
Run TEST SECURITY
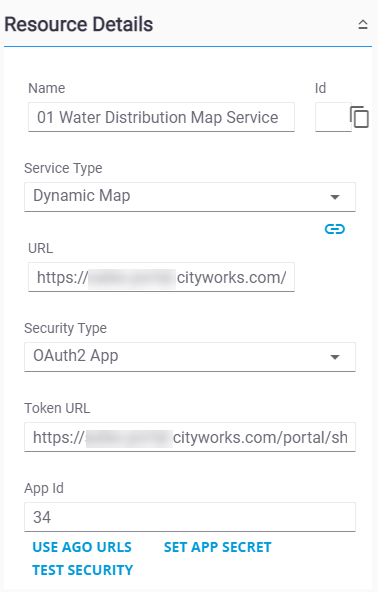tap(83, 570)
